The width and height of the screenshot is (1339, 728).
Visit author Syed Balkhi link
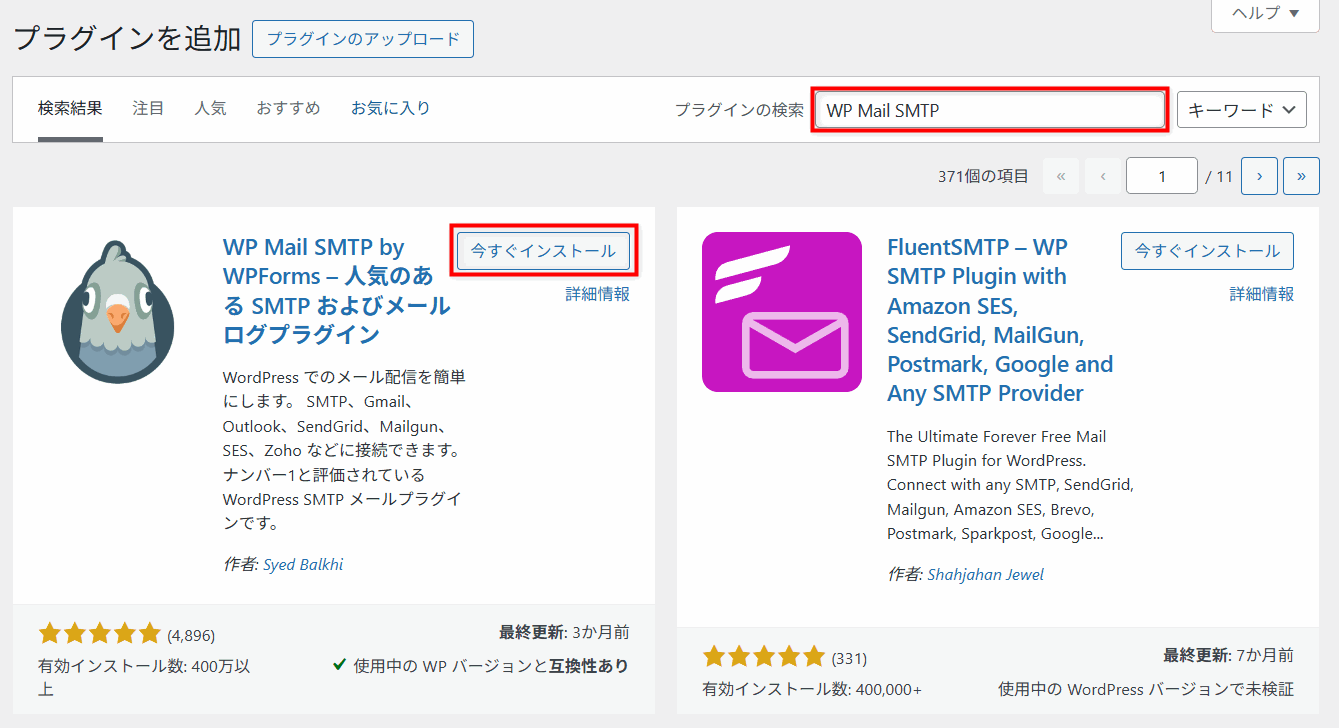click(x=303, y=564)
